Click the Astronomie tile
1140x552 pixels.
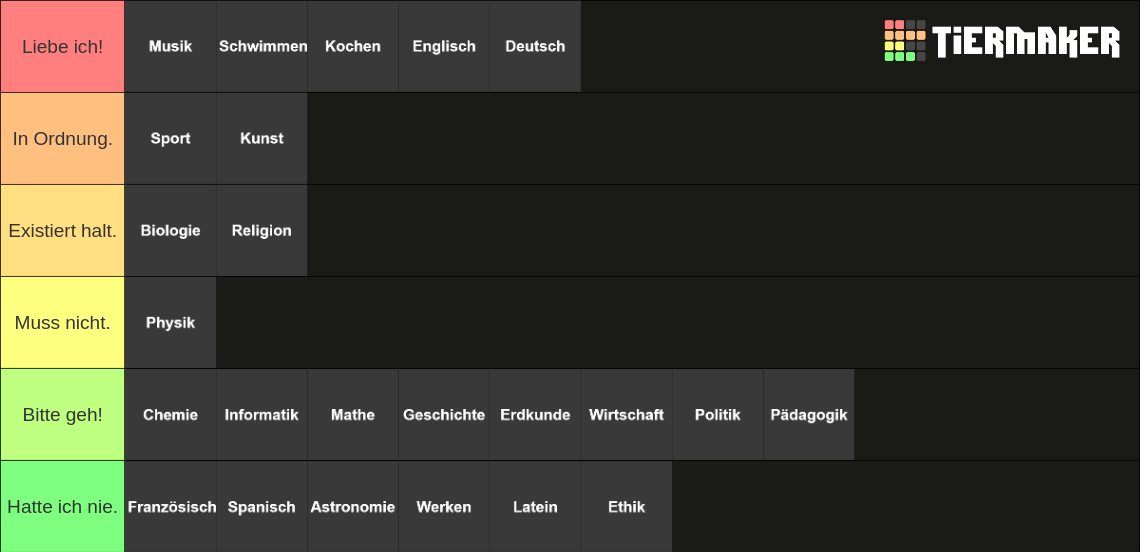(x=353, y=506)
